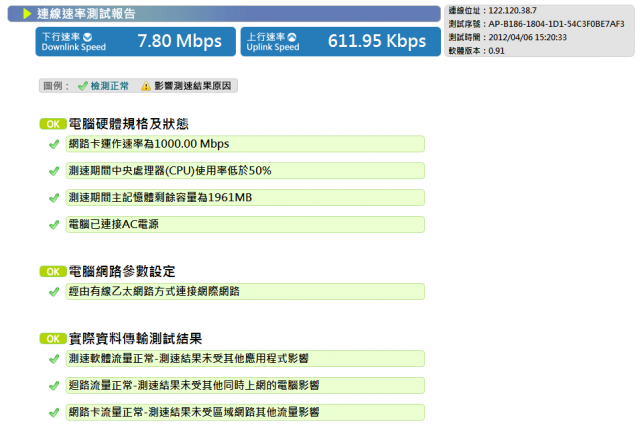Click the 實際資料傳輸測試結果 section heading
Screen dimensions: 640x424
(x=136, y=339)
